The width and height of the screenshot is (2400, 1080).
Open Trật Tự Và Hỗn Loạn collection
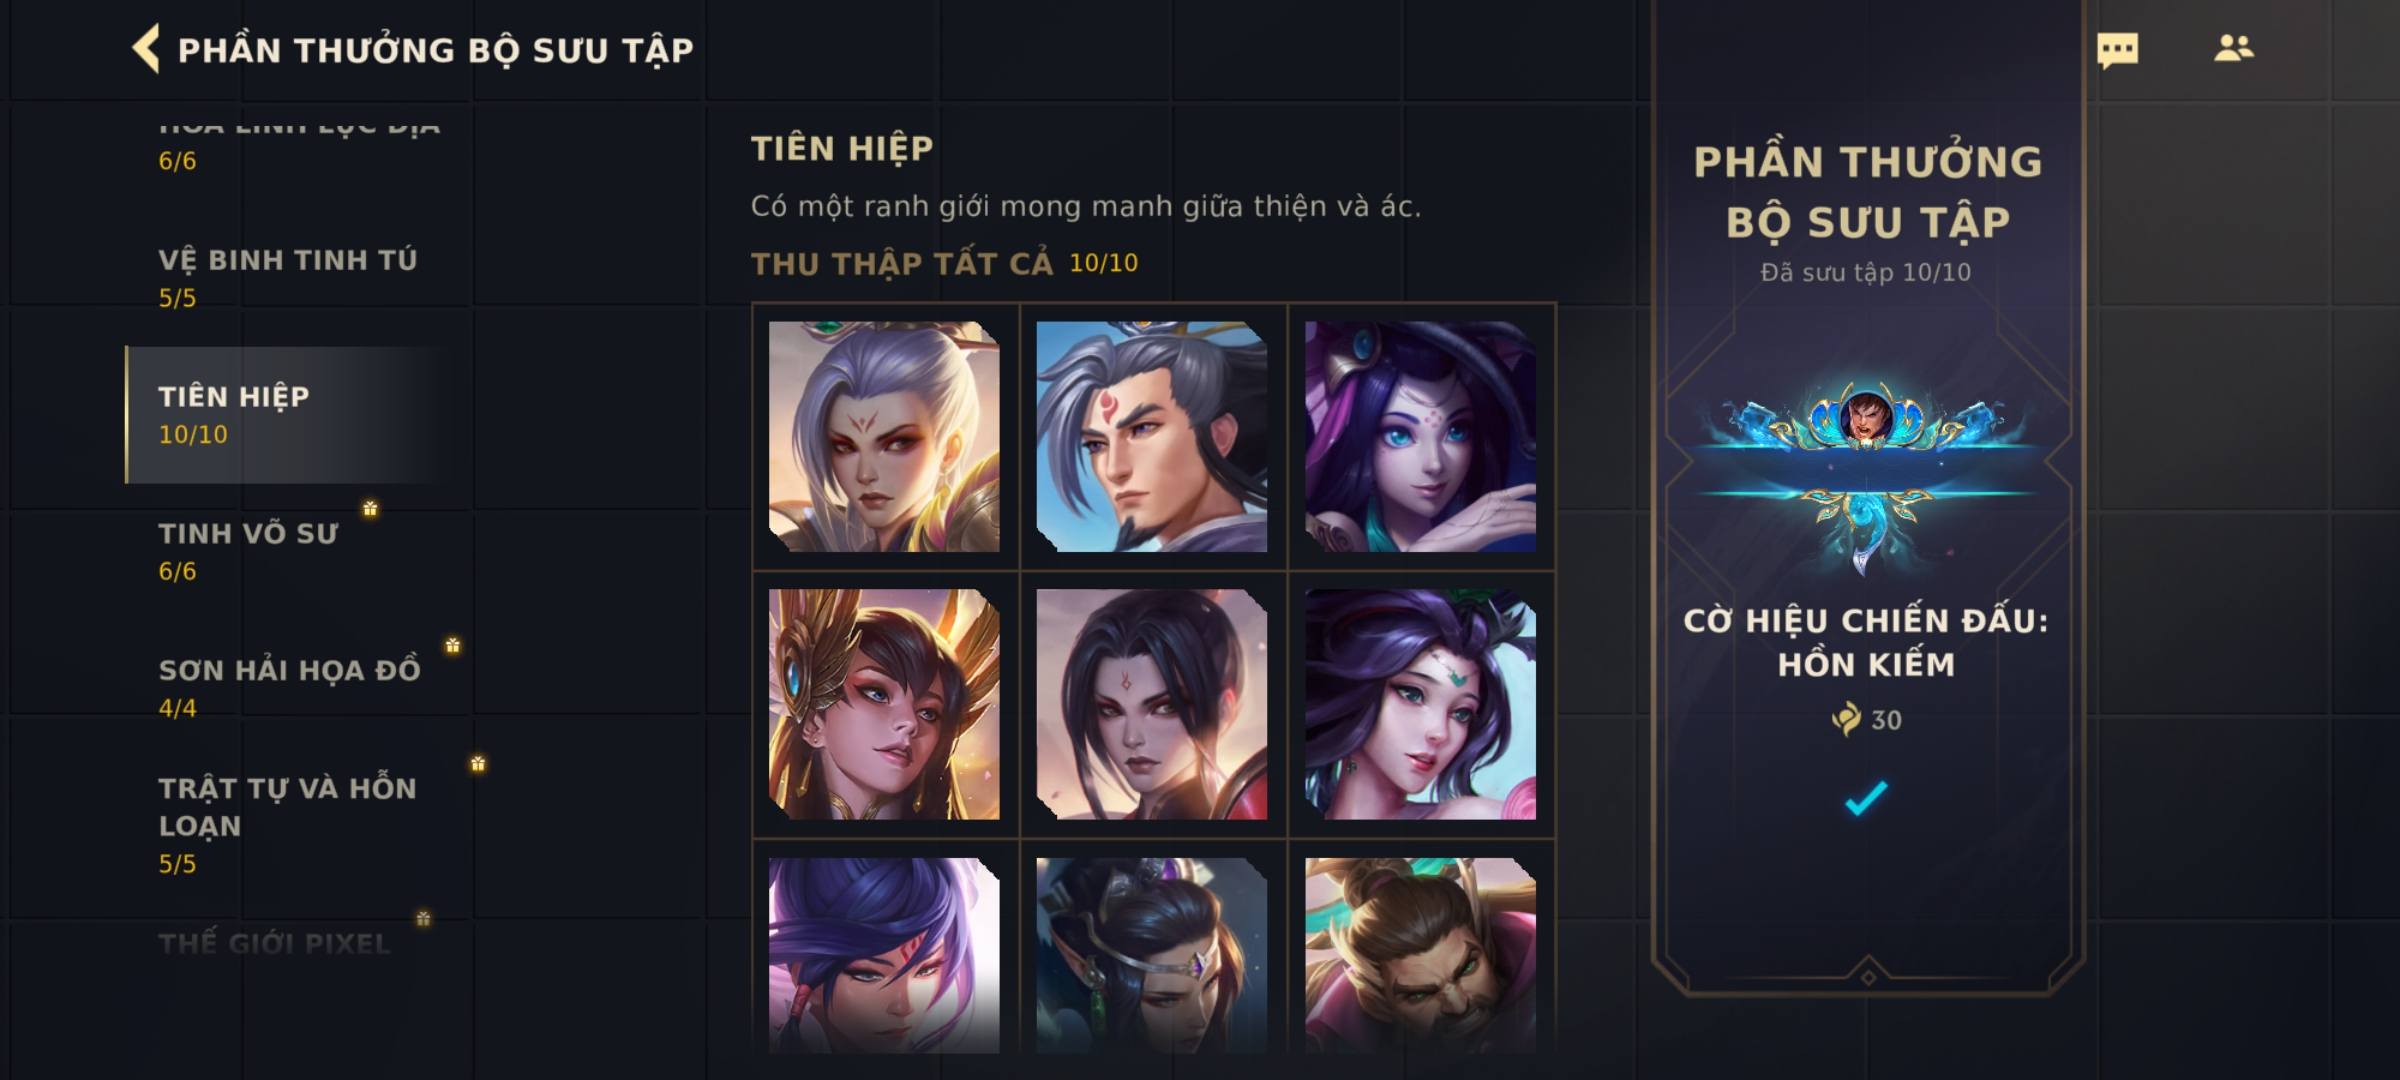pos(288,825)
